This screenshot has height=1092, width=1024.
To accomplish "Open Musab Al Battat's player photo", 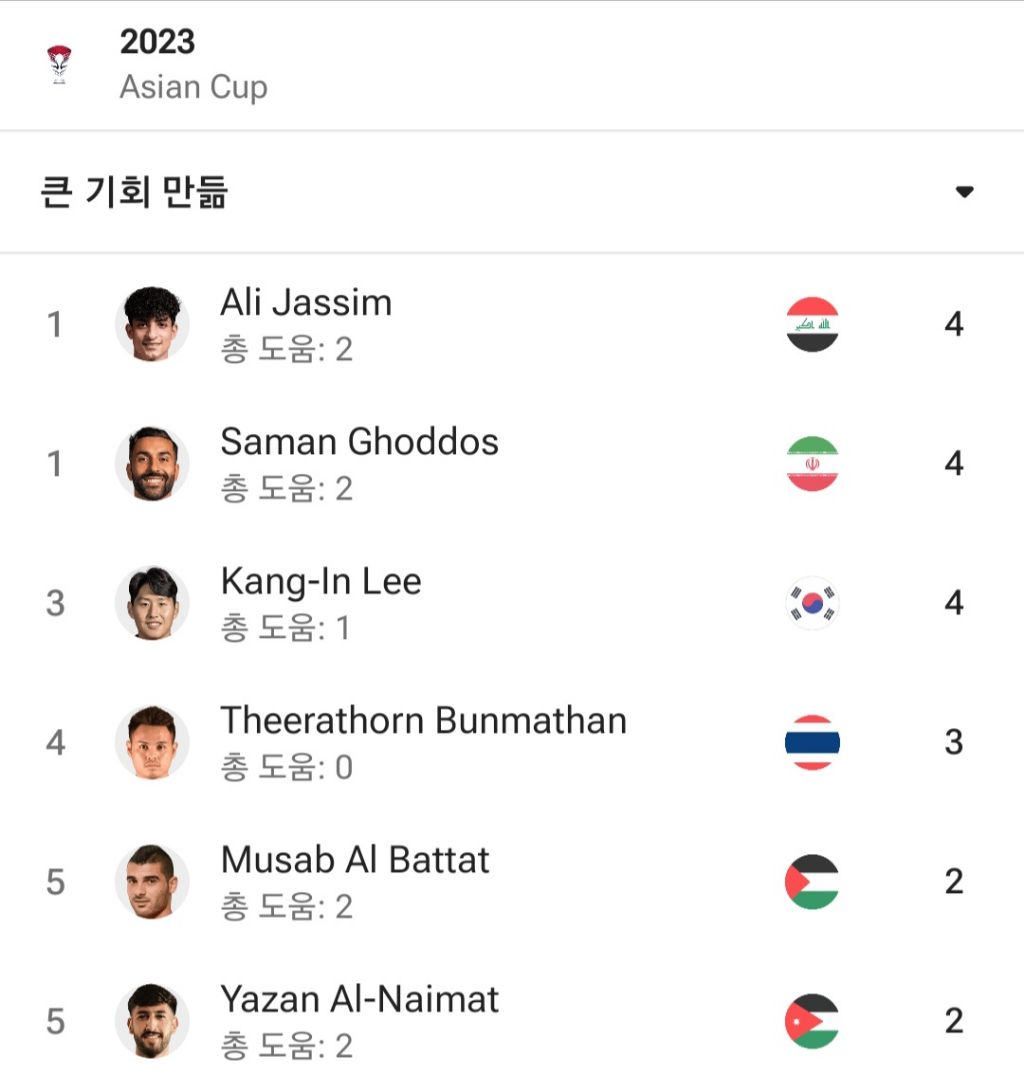I will [x=152, y=881].
